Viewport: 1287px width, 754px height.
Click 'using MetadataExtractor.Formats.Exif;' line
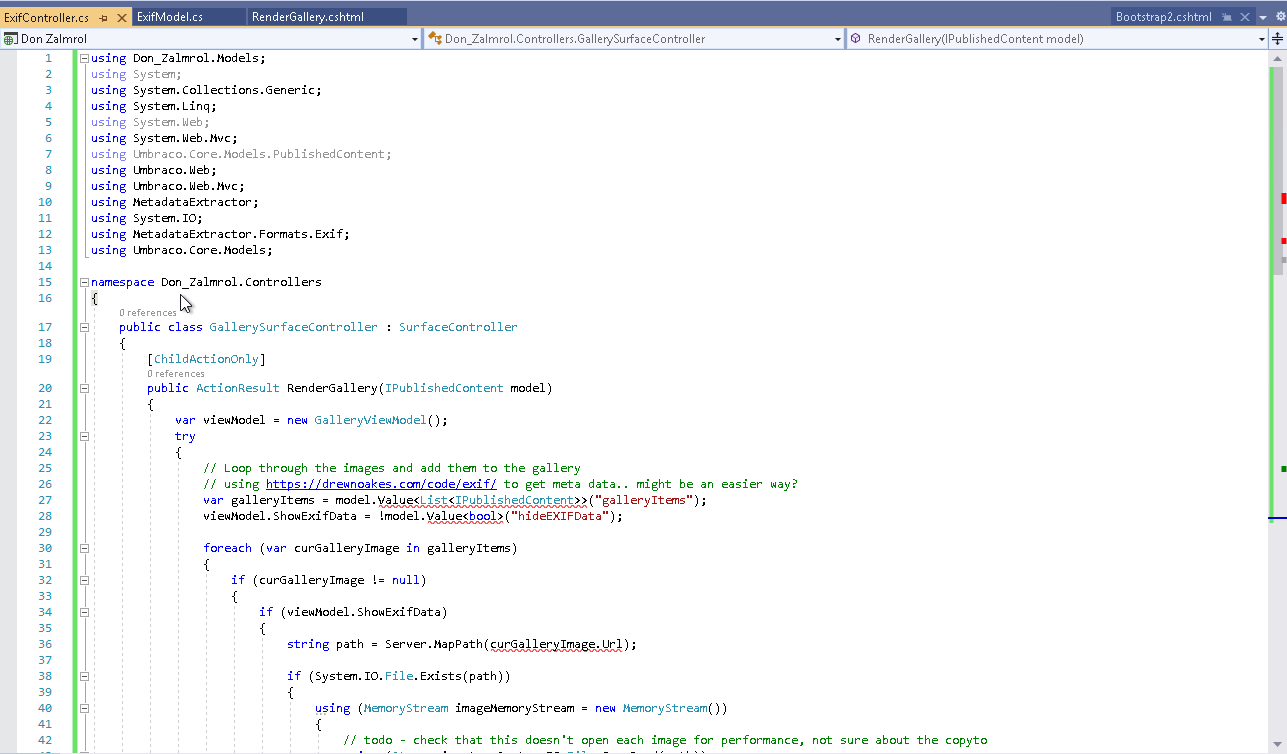pos(220,234)
